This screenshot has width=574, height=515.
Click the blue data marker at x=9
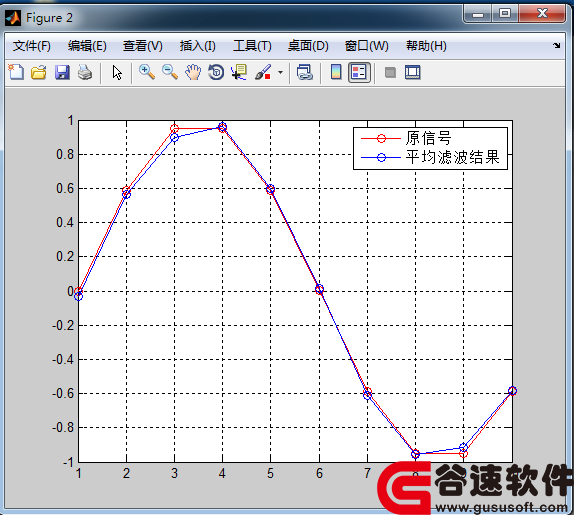(463, 447)
